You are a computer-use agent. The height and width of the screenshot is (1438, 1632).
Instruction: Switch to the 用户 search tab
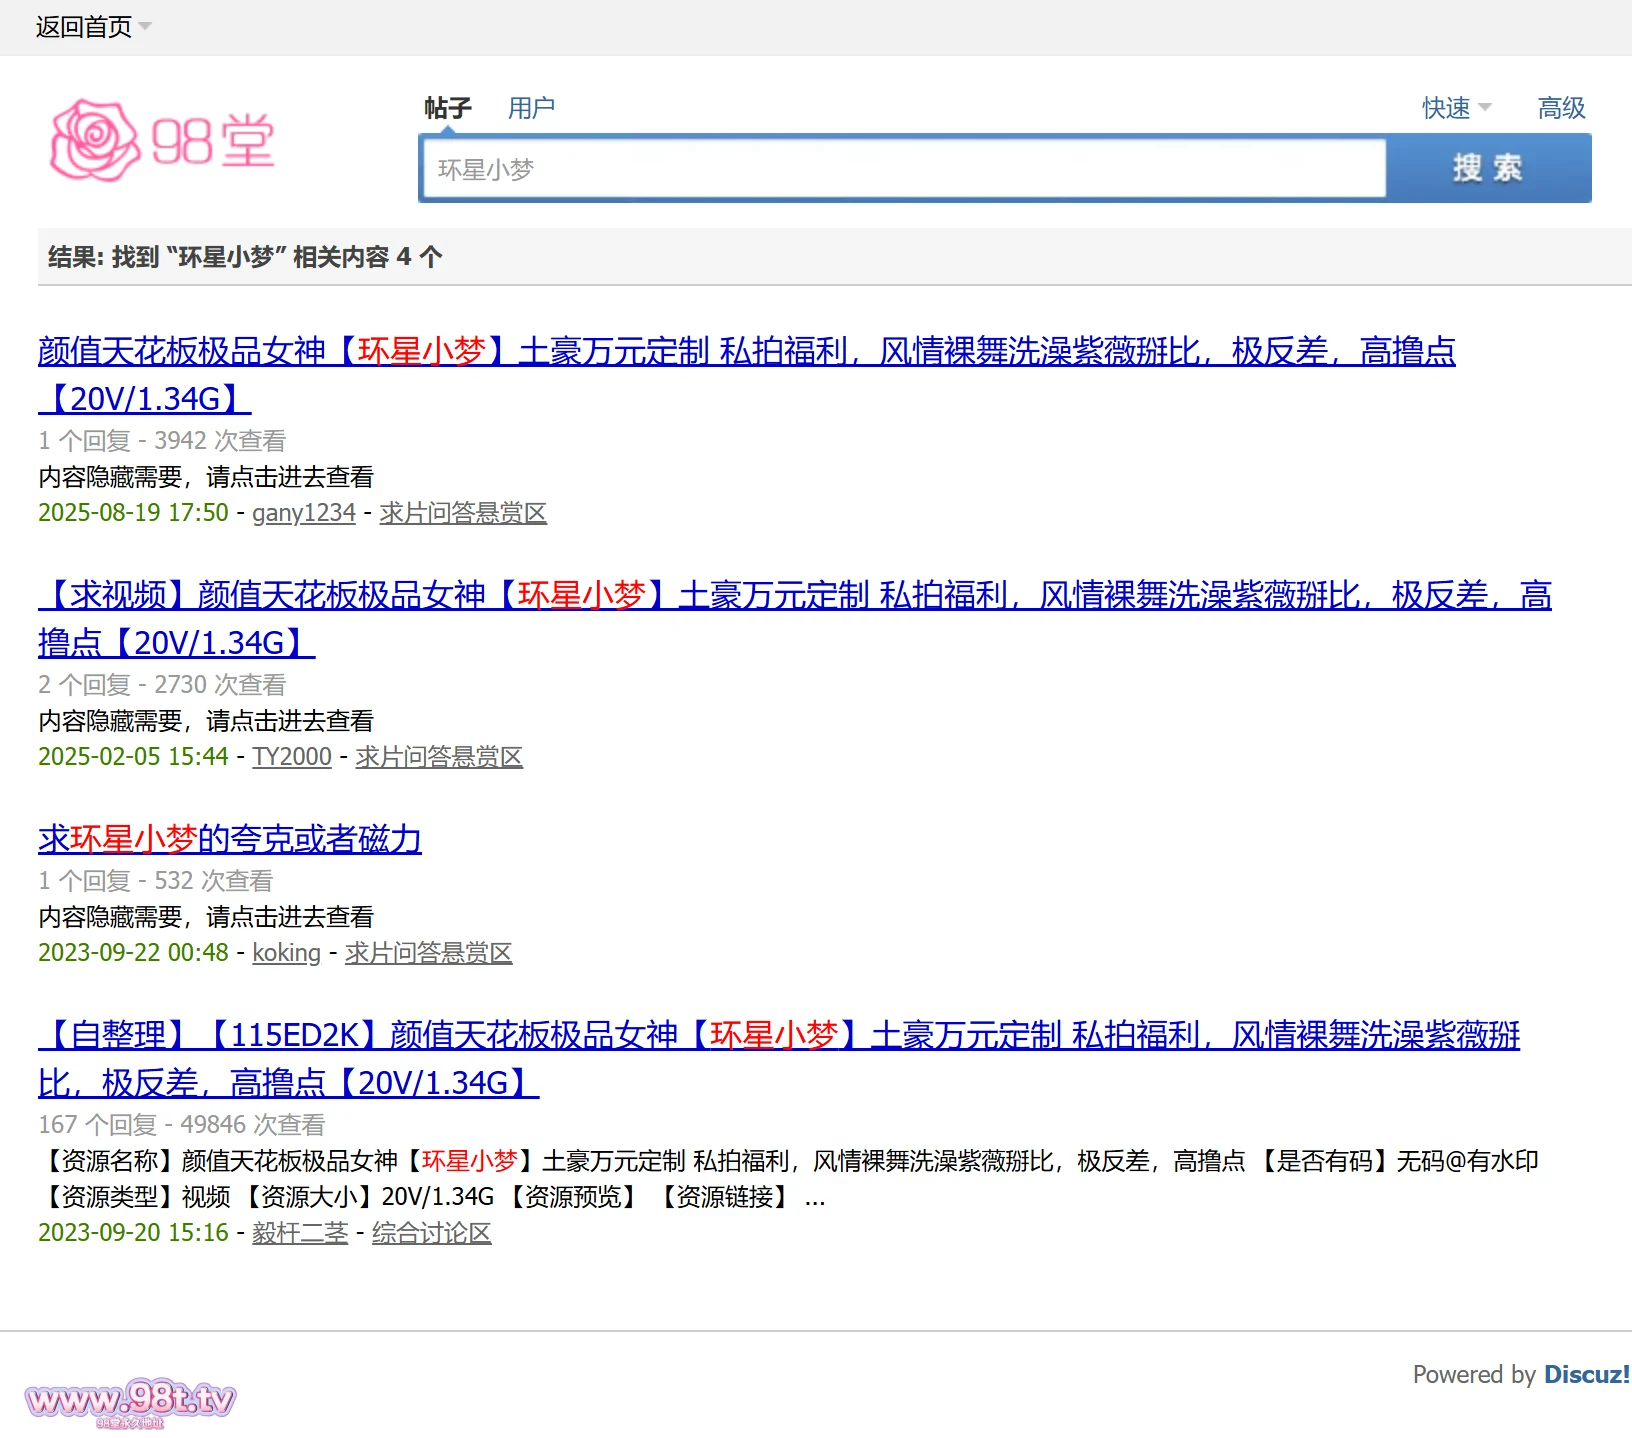click(x=530, y=108)
